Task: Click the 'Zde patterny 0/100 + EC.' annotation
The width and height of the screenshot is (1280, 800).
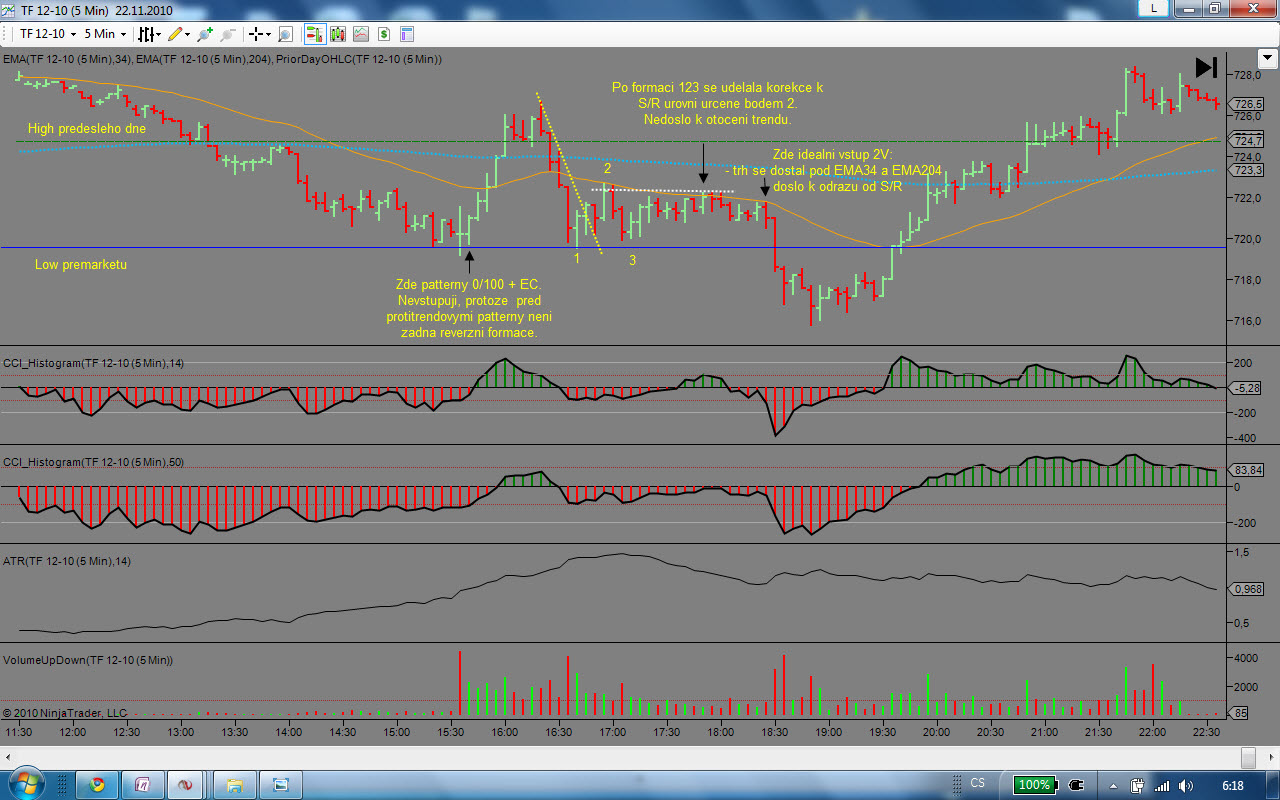Action: 468,285
